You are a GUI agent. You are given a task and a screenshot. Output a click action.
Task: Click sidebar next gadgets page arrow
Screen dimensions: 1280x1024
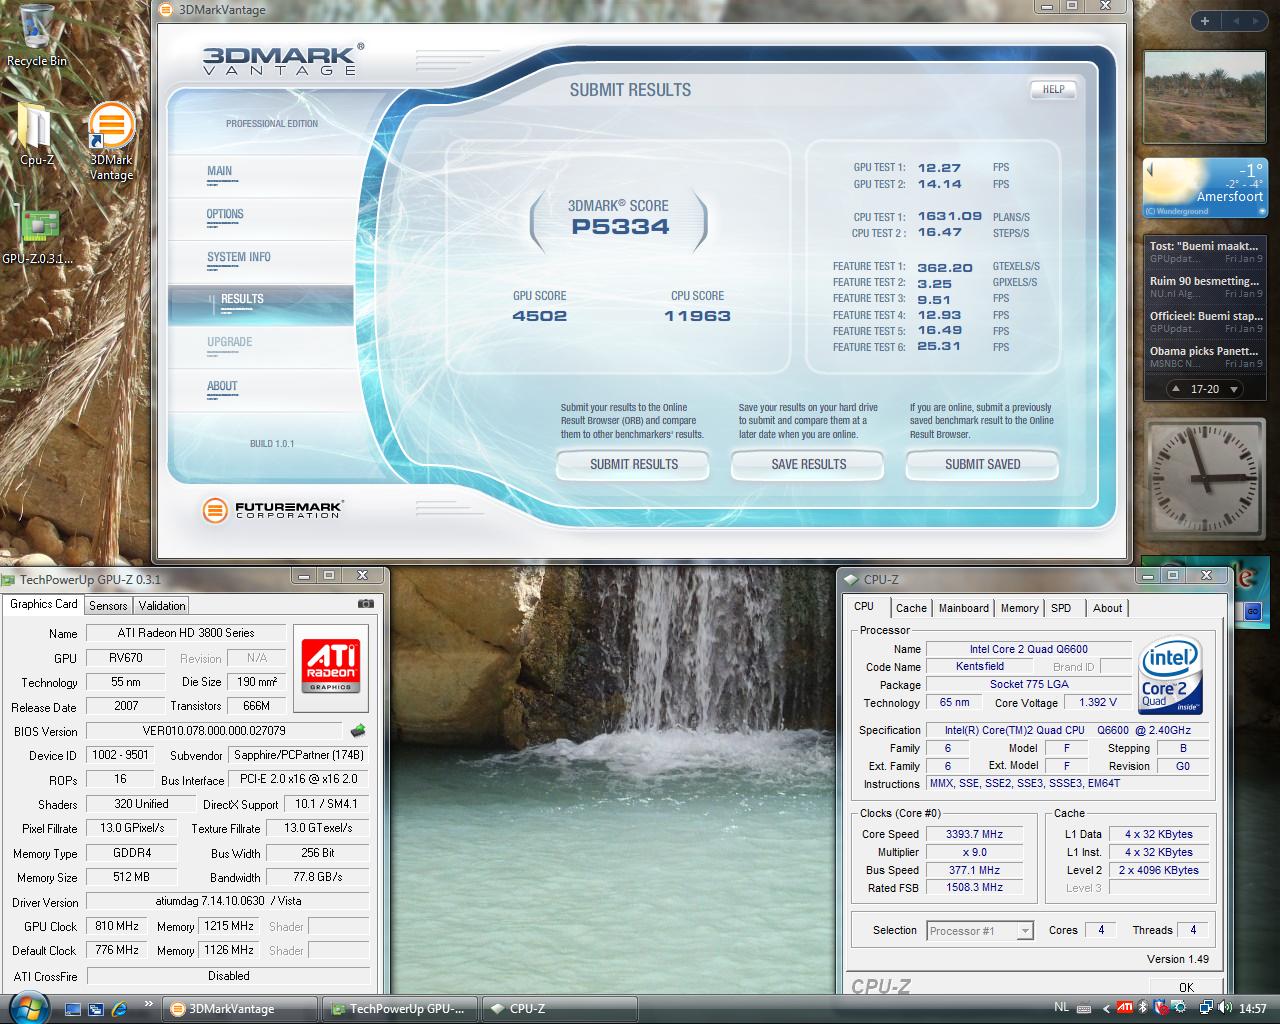coord(1258,21)
